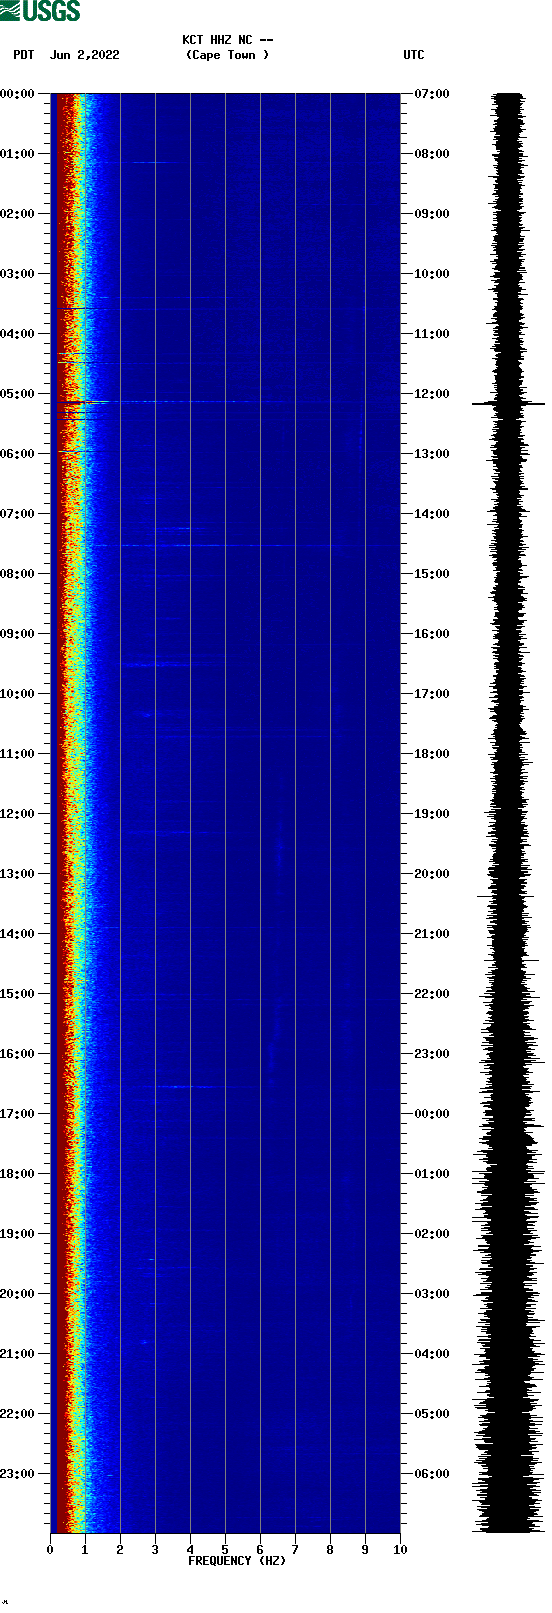
Task: Click the 14:00 PDT time label
Action: tap(17, 934)
